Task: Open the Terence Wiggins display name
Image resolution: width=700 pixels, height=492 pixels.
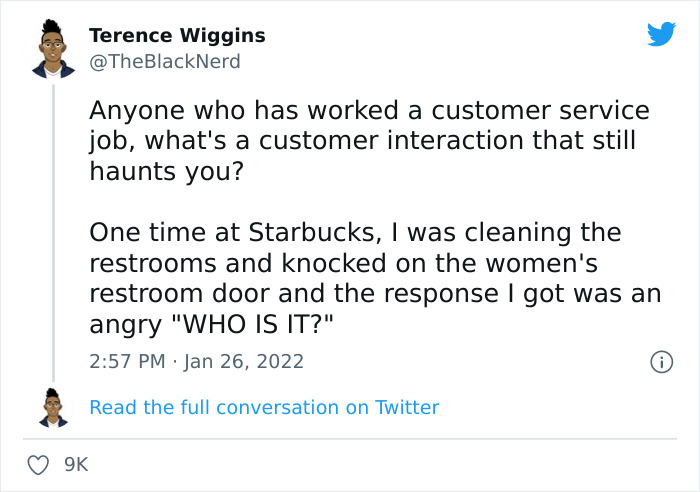Action: pos(177,36)
